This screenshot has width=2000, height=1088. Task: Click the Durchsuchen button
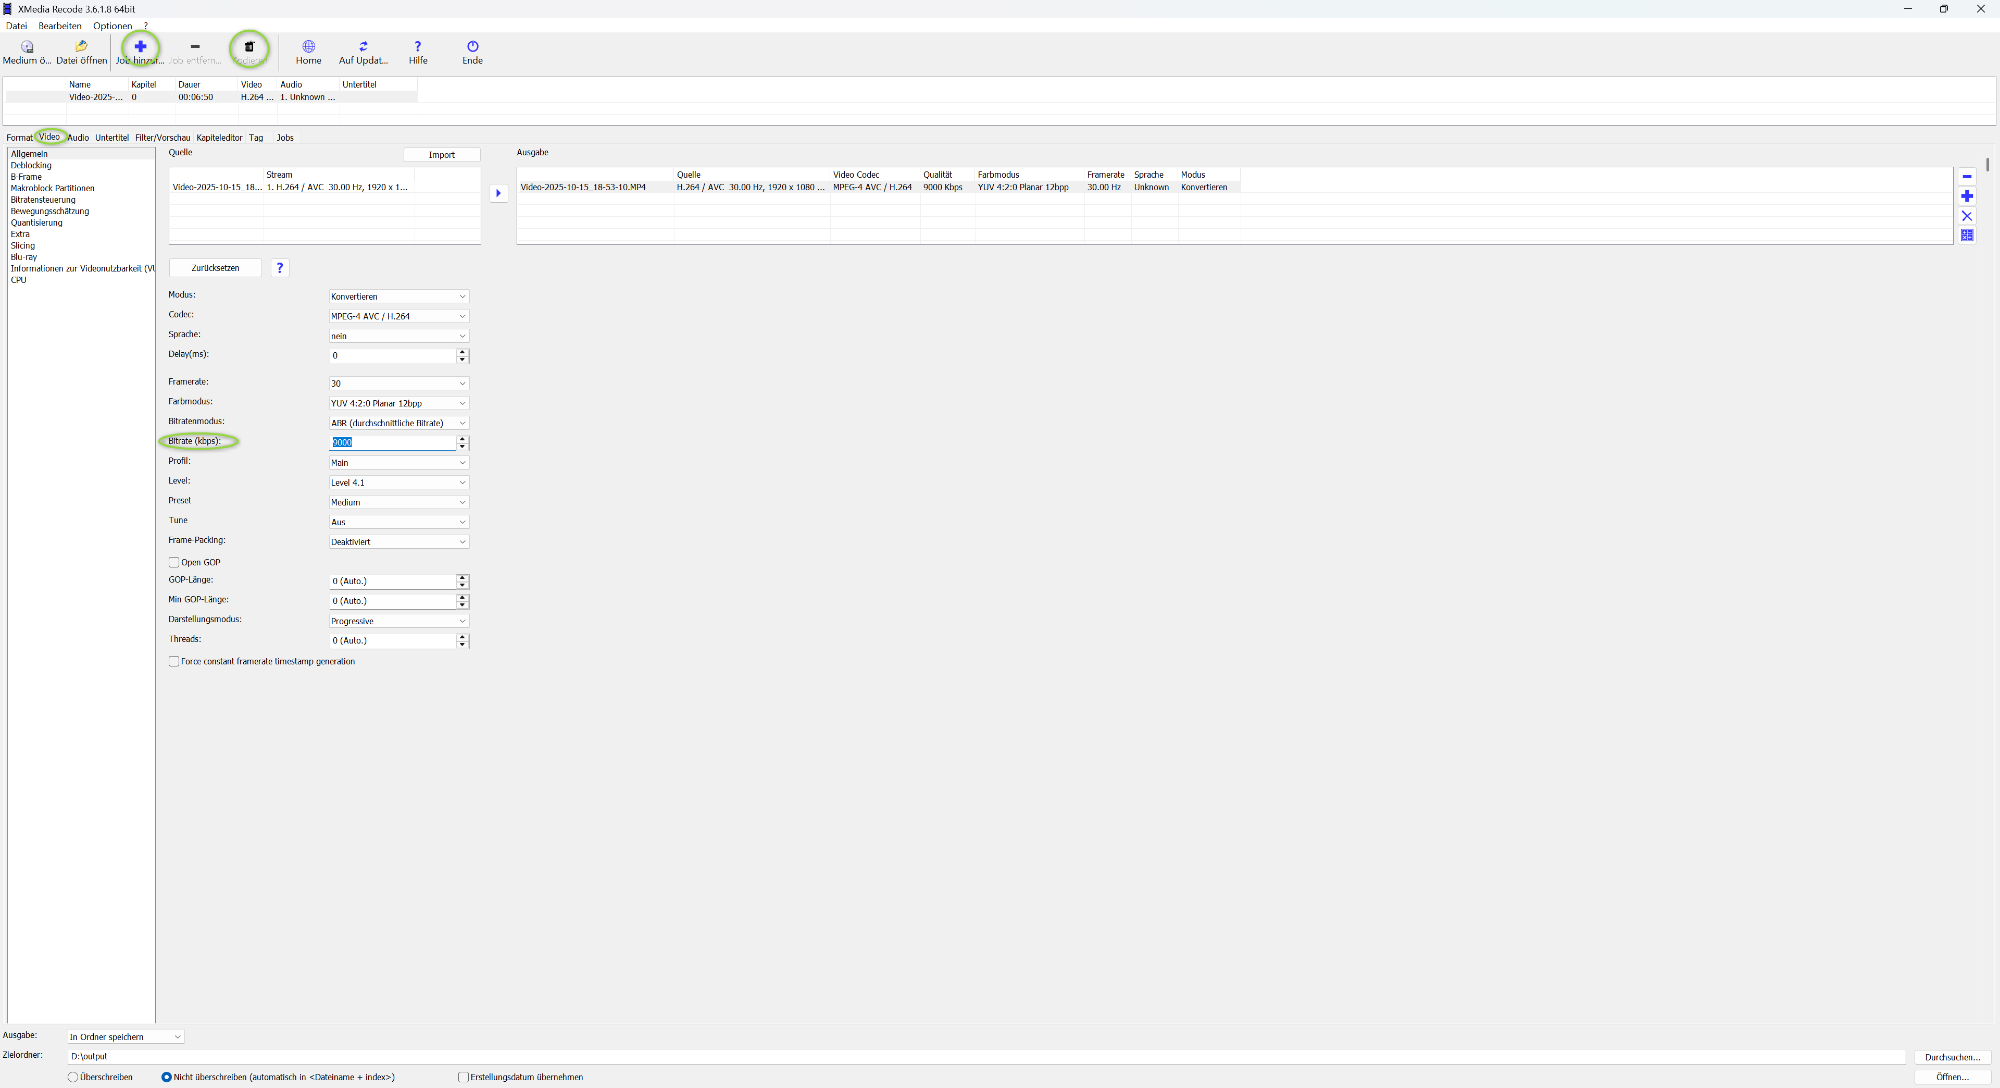pyautogui.click(x=1951, y=1057)
